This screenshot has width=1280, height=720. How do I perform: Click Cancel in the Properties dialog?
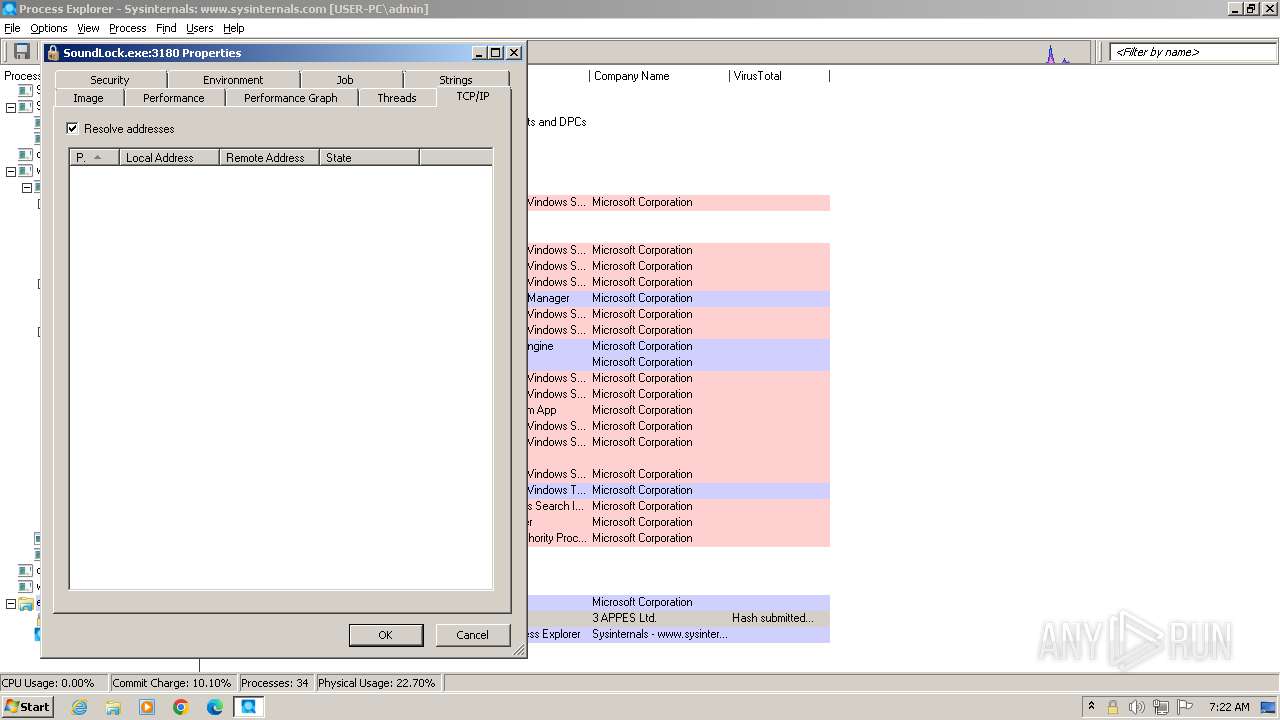click(x=472, y=635)
